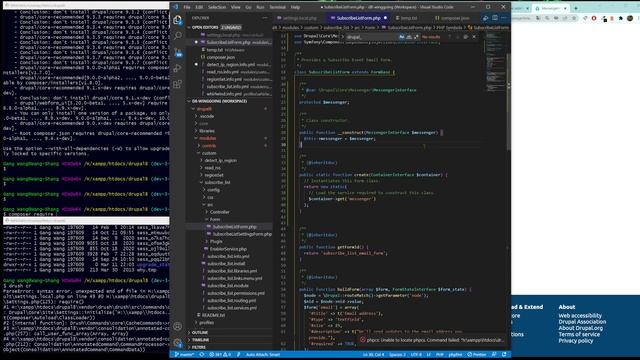The image size is (640, 360).
Task: Open Drupal Association link in browser
Action: click(x=582, y=322)
